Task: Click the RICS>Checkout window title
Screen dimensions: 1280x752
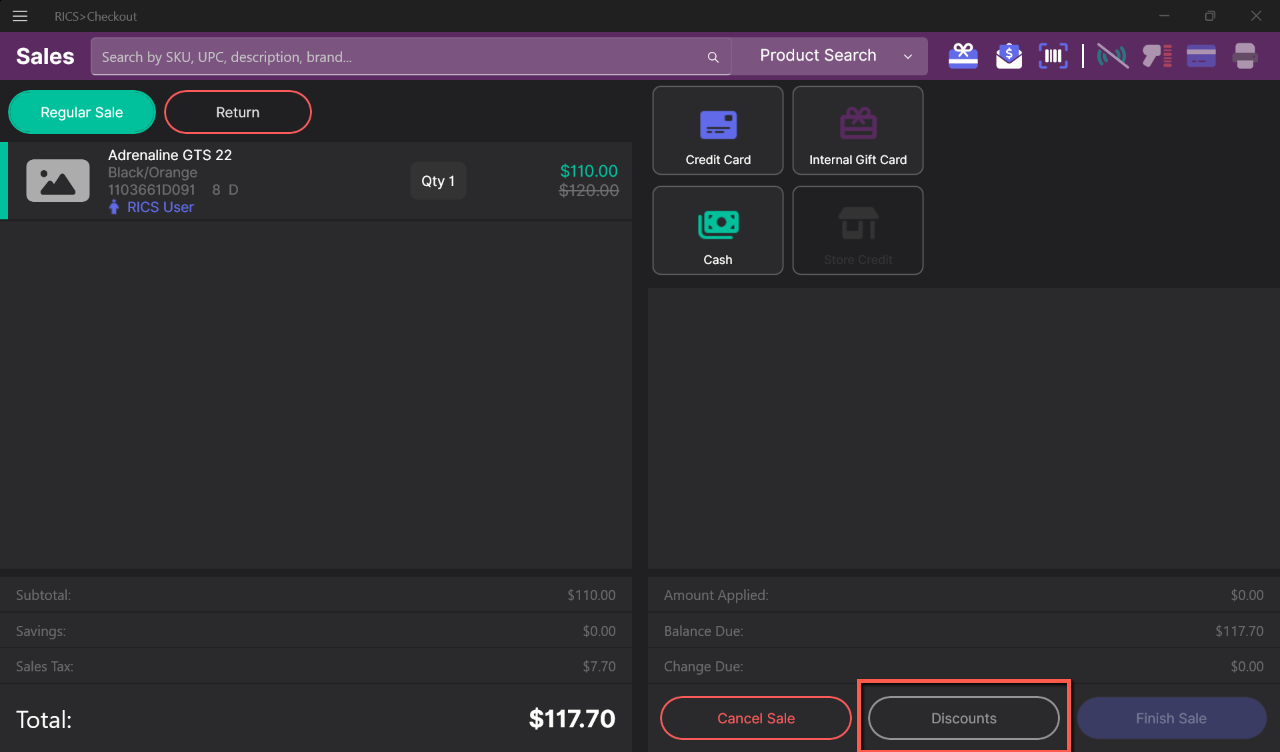Action: (x=96, y=16)
